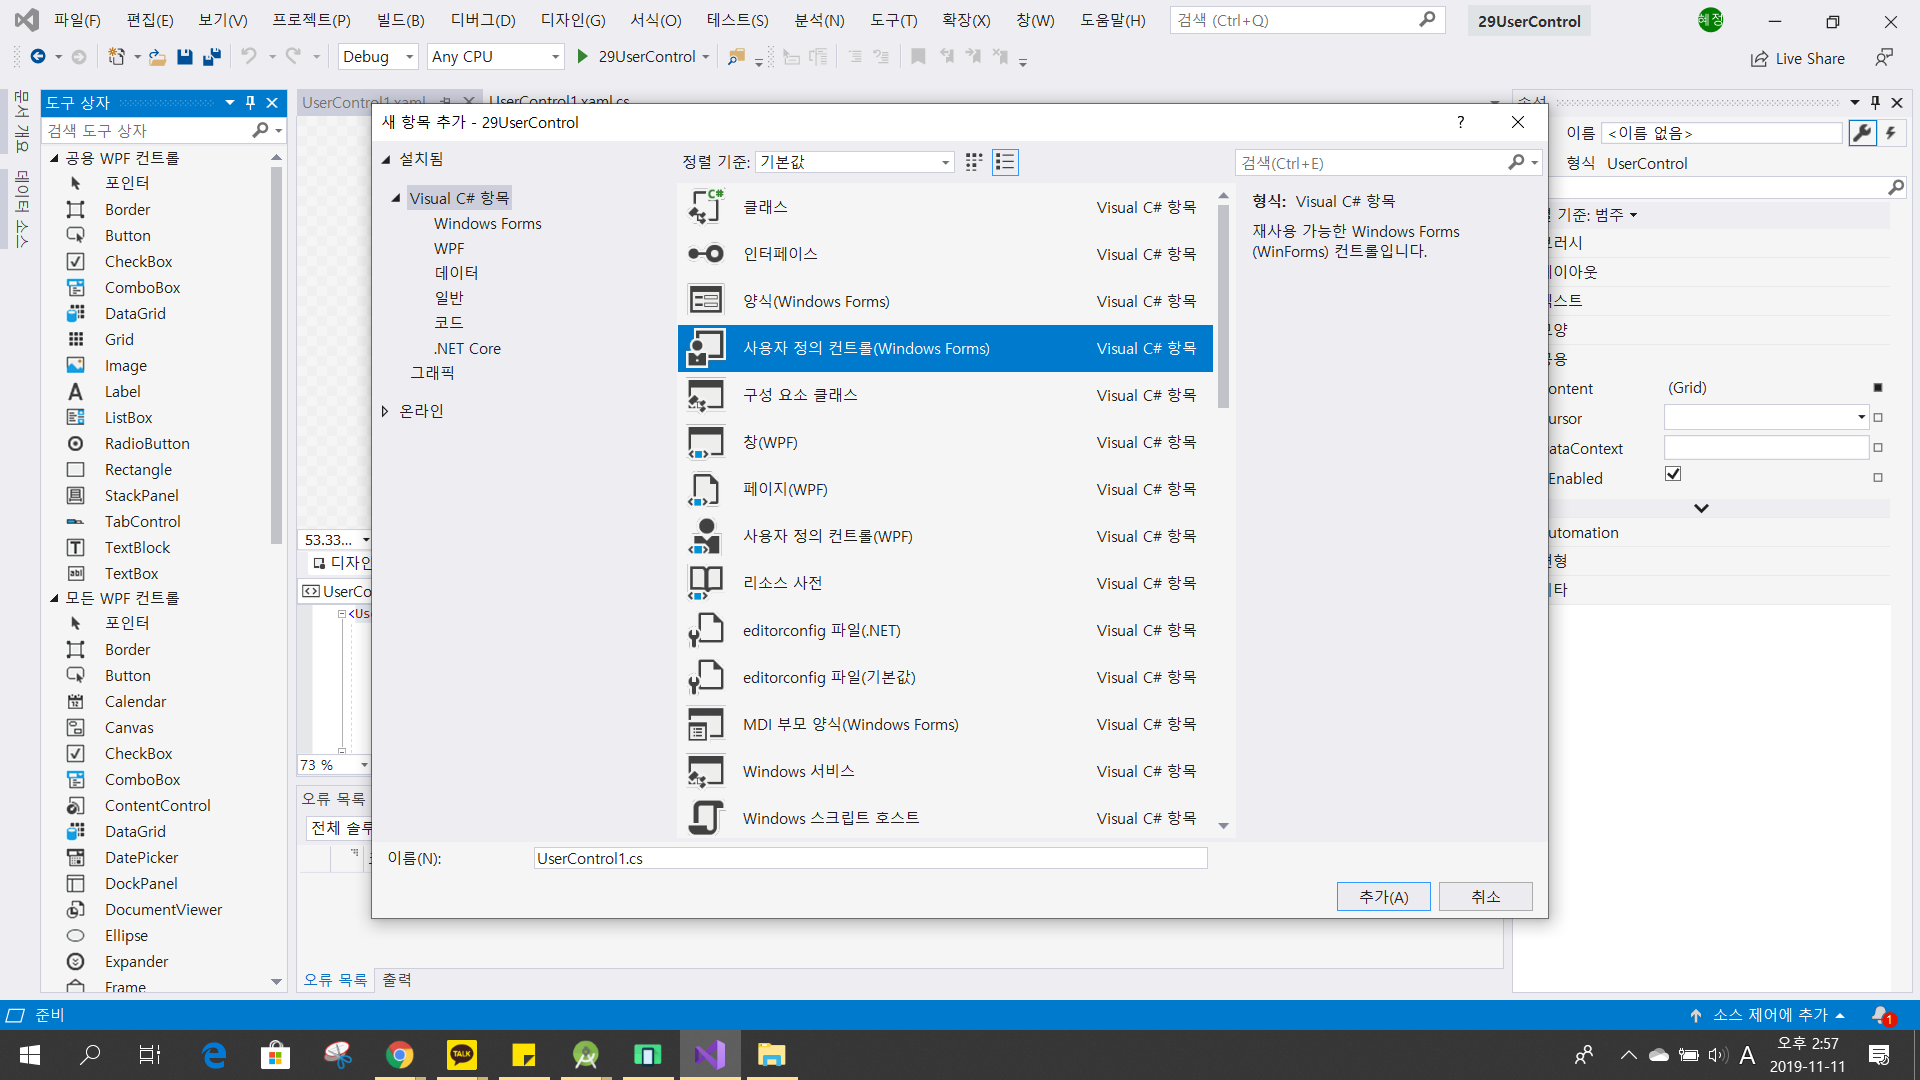This screenshot has height=1080, width=1920.
Task: Switch to the Output tab
Action: 397,980
